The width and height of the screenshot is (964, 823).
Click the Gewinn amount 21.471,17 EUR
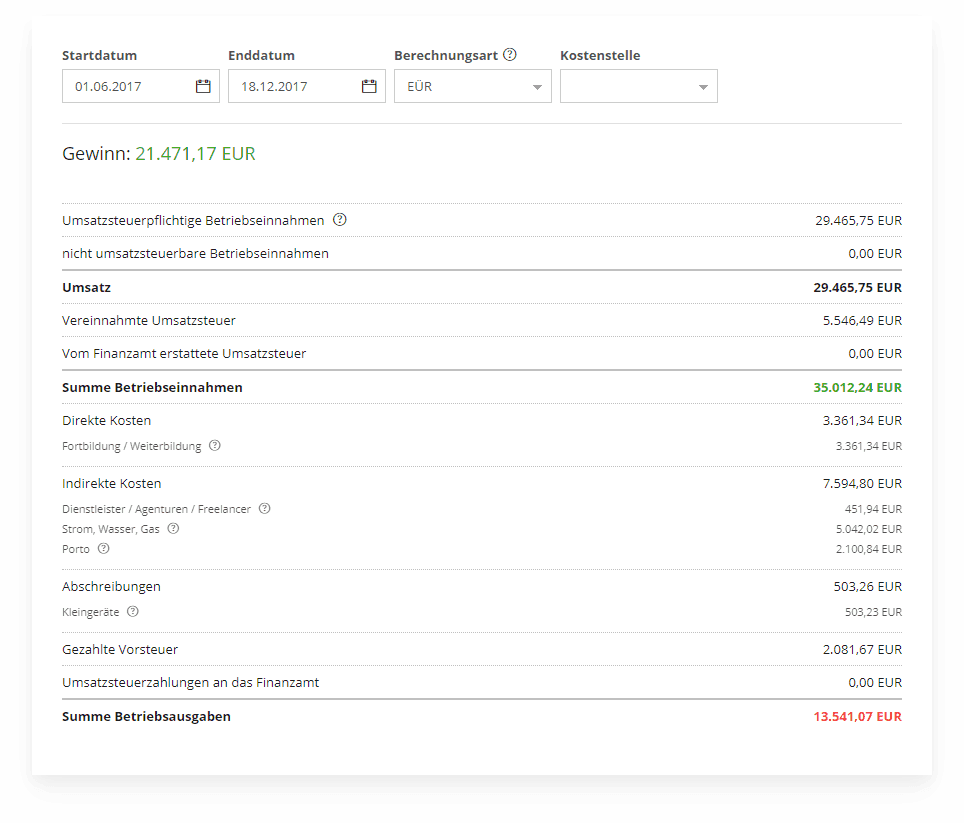coord(195,154)
